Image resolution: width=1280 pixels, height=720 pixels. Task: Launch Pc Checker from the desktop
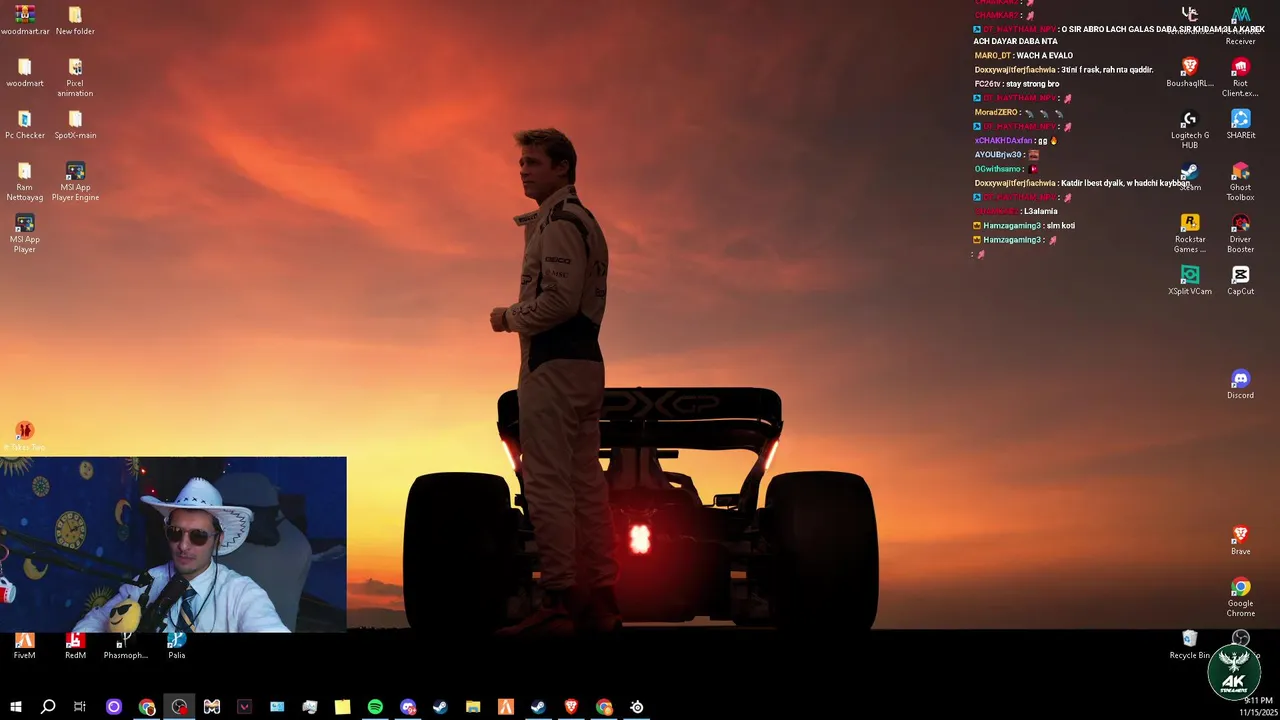[x=25, y=124]
